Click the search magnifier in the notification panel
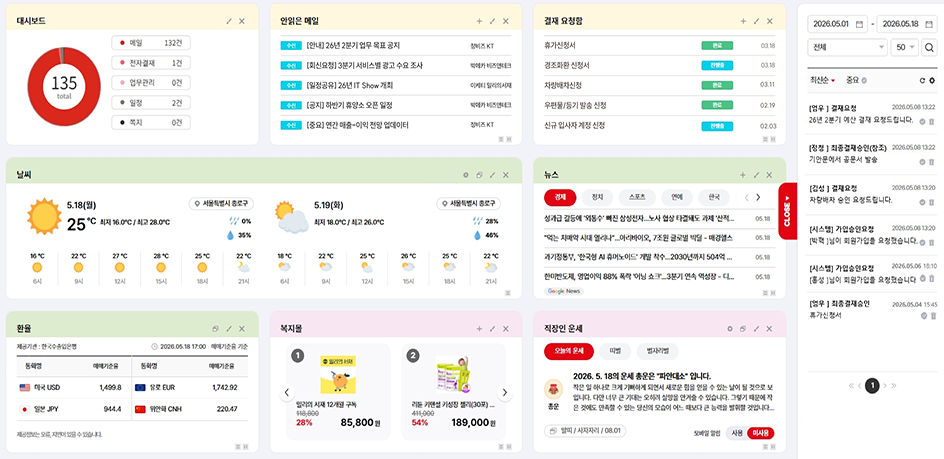944x459 pixels. 930,47
